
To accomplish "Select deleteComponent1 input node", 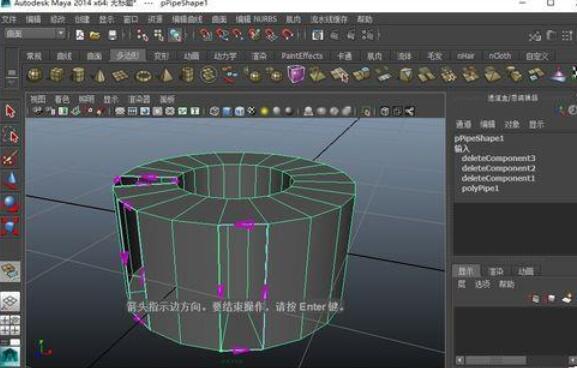I will tap(498, 178).
